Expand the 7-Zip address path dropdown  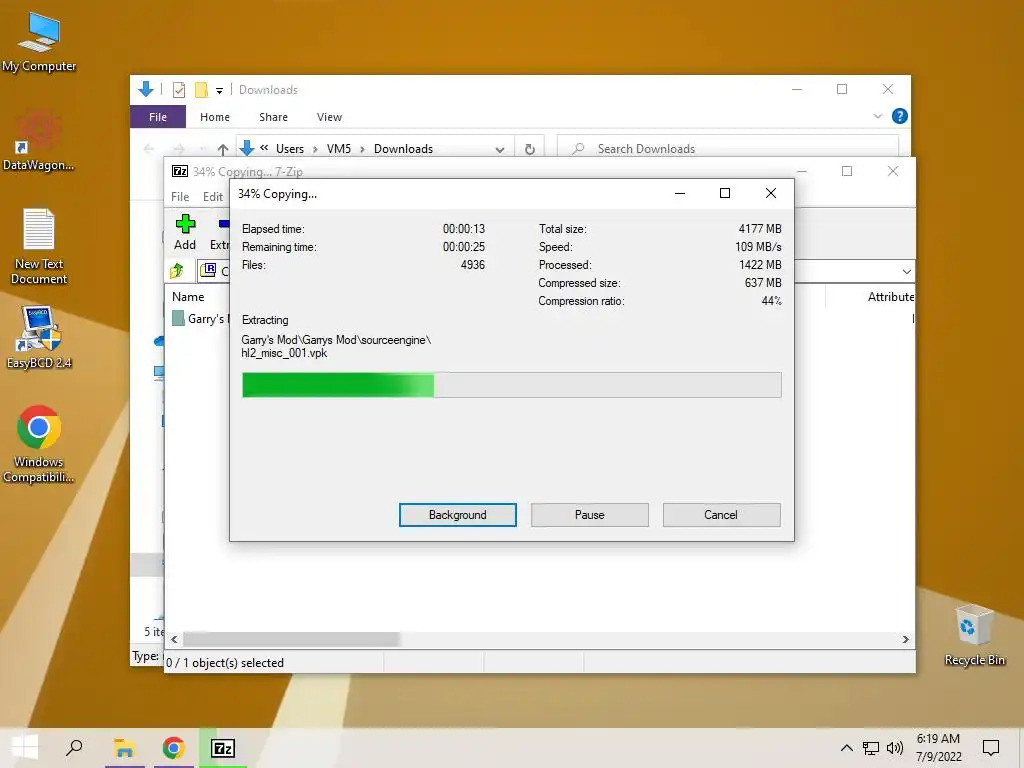point(906,271)
